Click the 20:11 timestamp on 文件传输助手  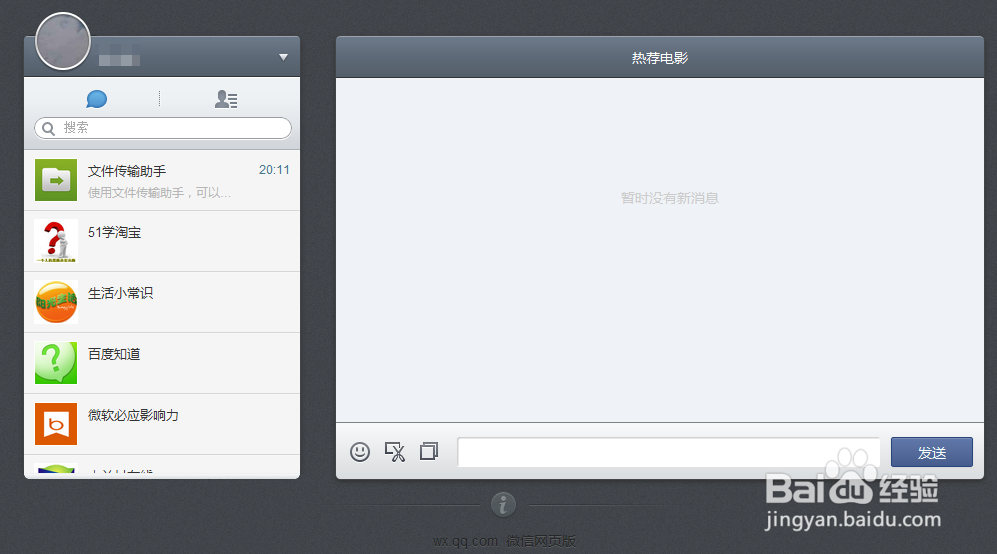click(x=274, y=170)
